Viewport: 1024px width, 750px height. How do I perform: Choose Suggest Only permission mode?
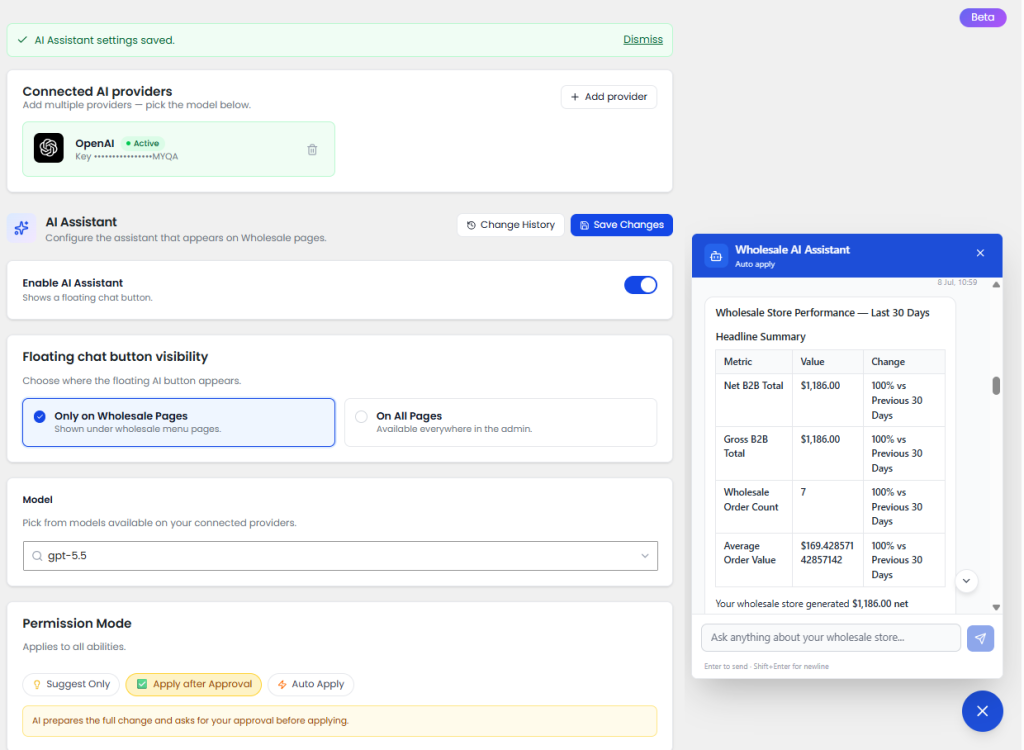(x=71, y=684)
